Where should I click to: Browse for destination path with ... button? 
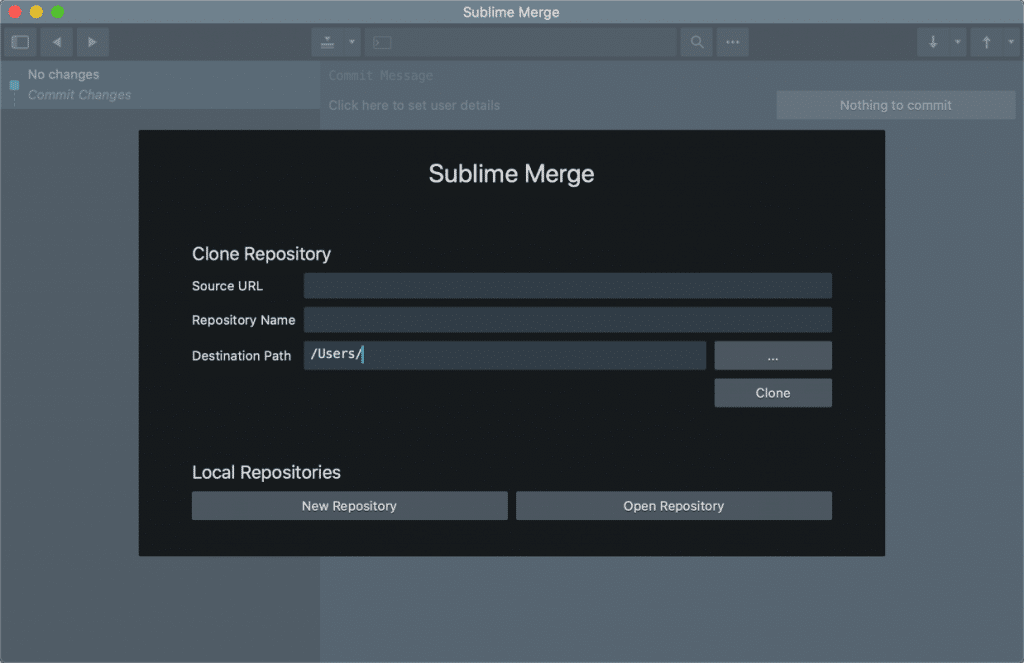point(772,356)
